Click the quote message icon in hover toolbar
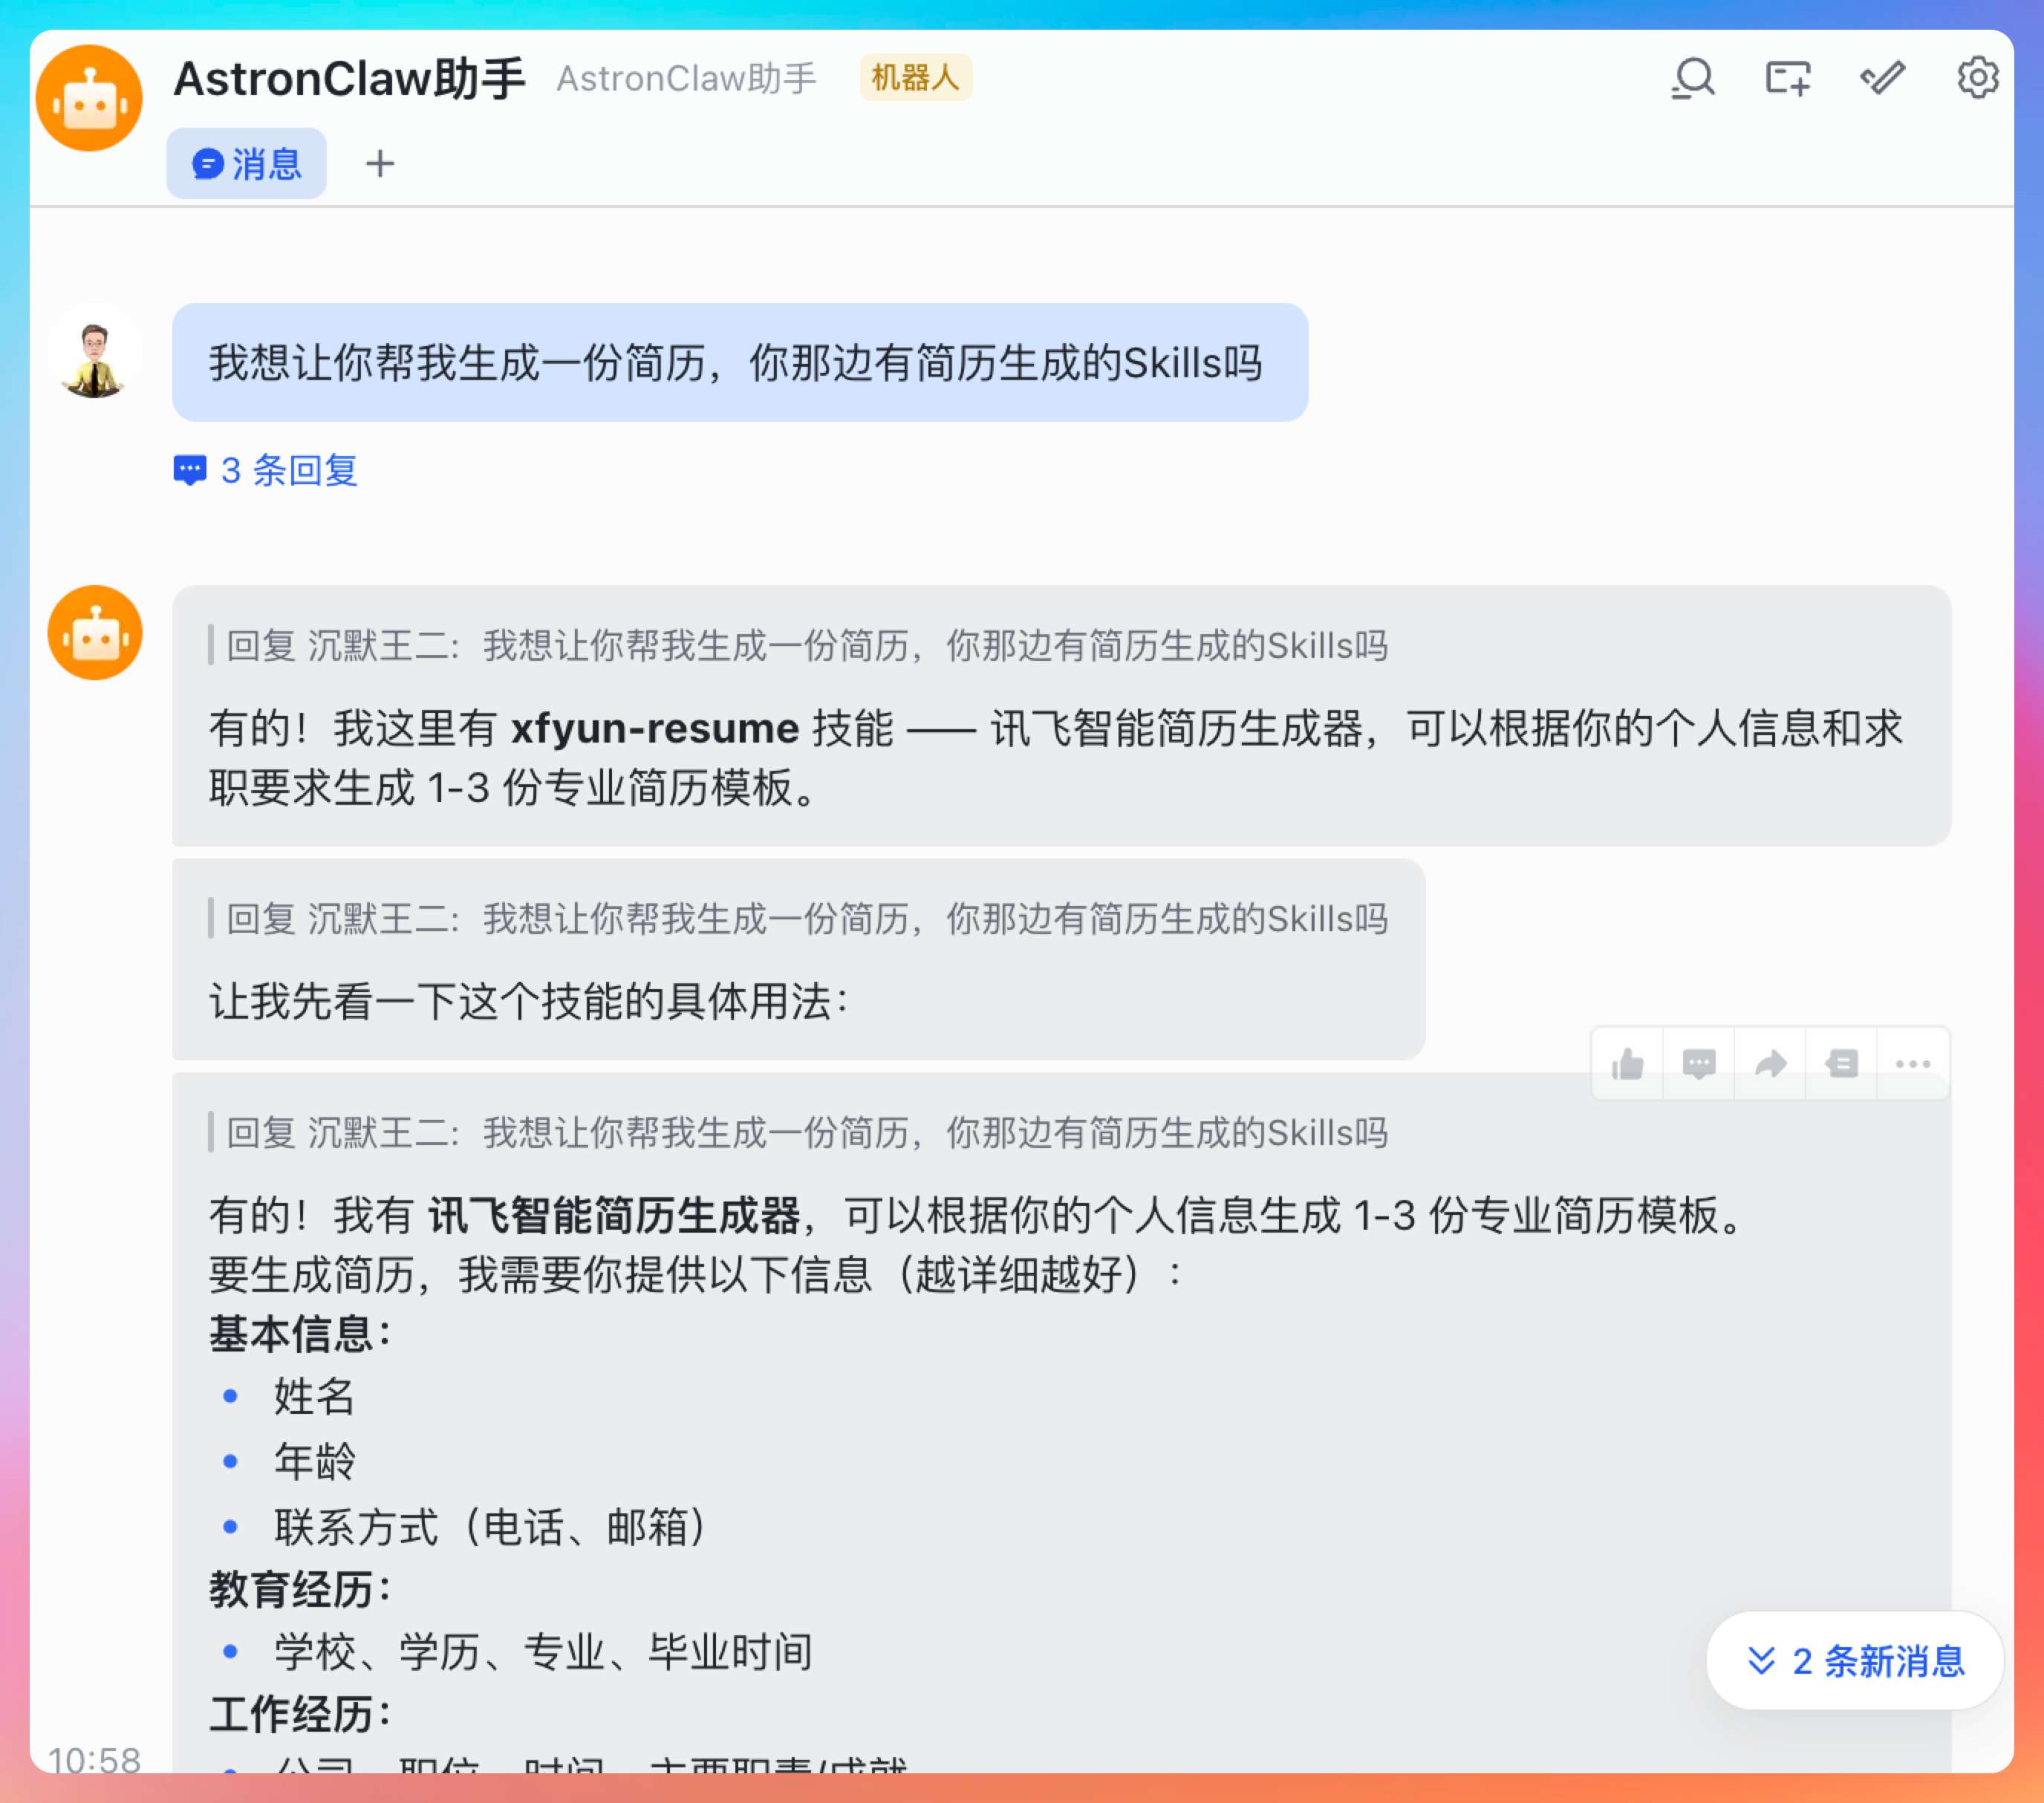Screen dimensions: 2044x1803 (1841, 1064)
